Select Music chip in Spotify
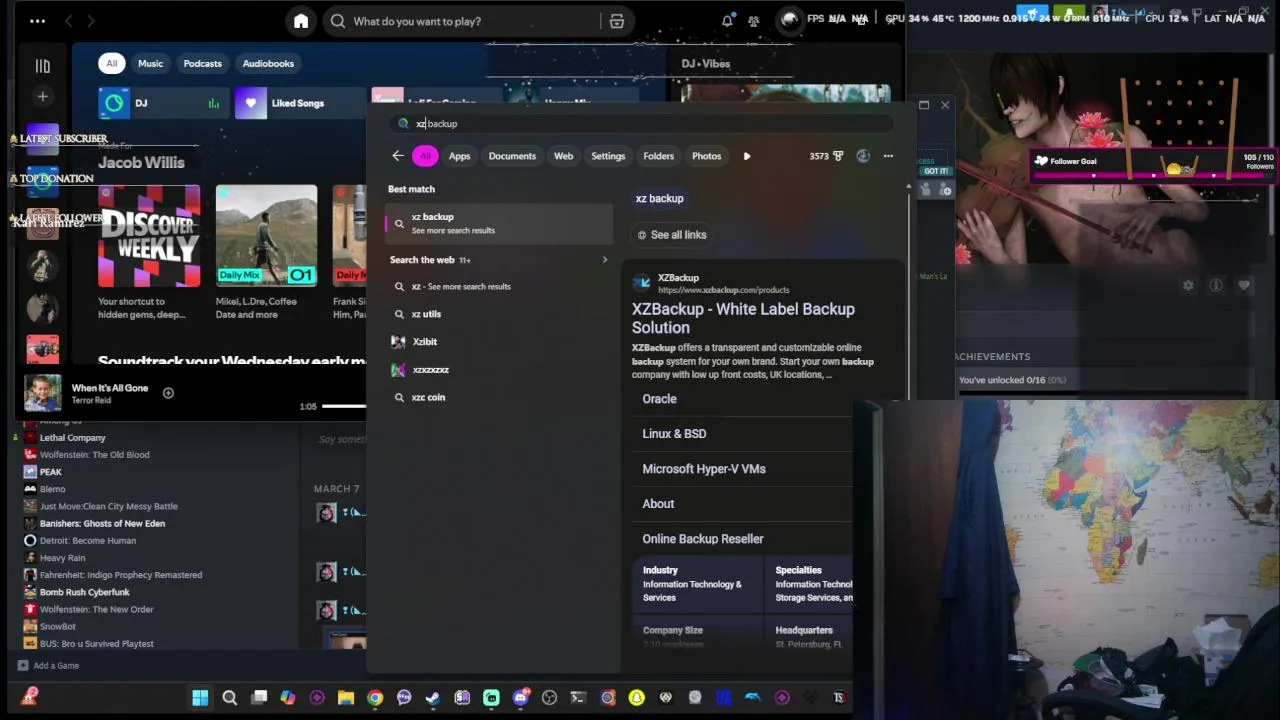 pos(150,64)
